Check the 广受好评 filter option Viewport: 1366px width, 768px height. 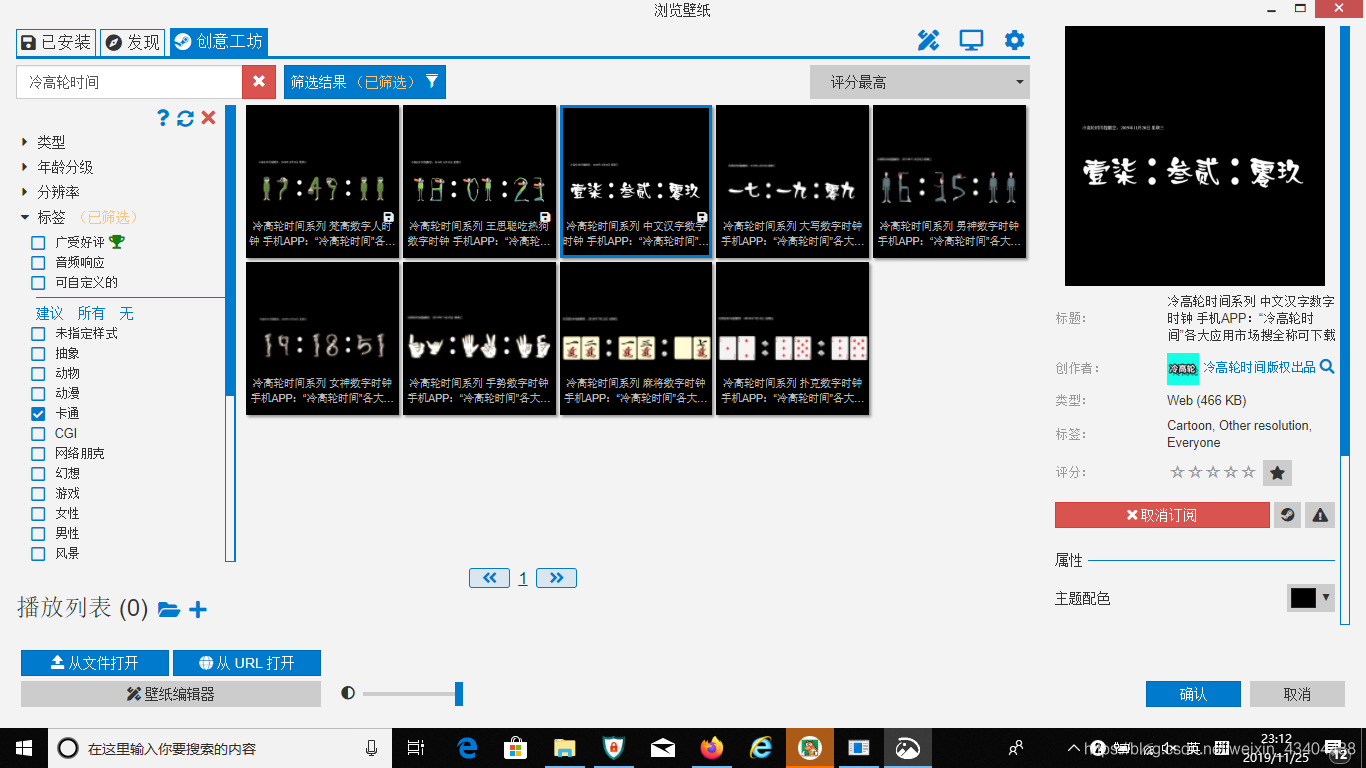(37, 241)
